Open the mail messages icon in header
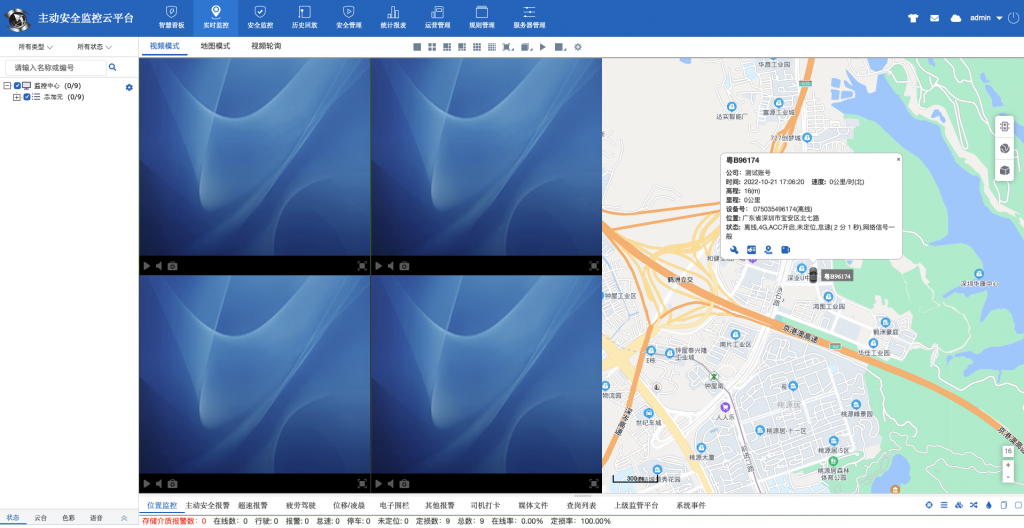Viewport: 1024px width, 528px height. 935,18
